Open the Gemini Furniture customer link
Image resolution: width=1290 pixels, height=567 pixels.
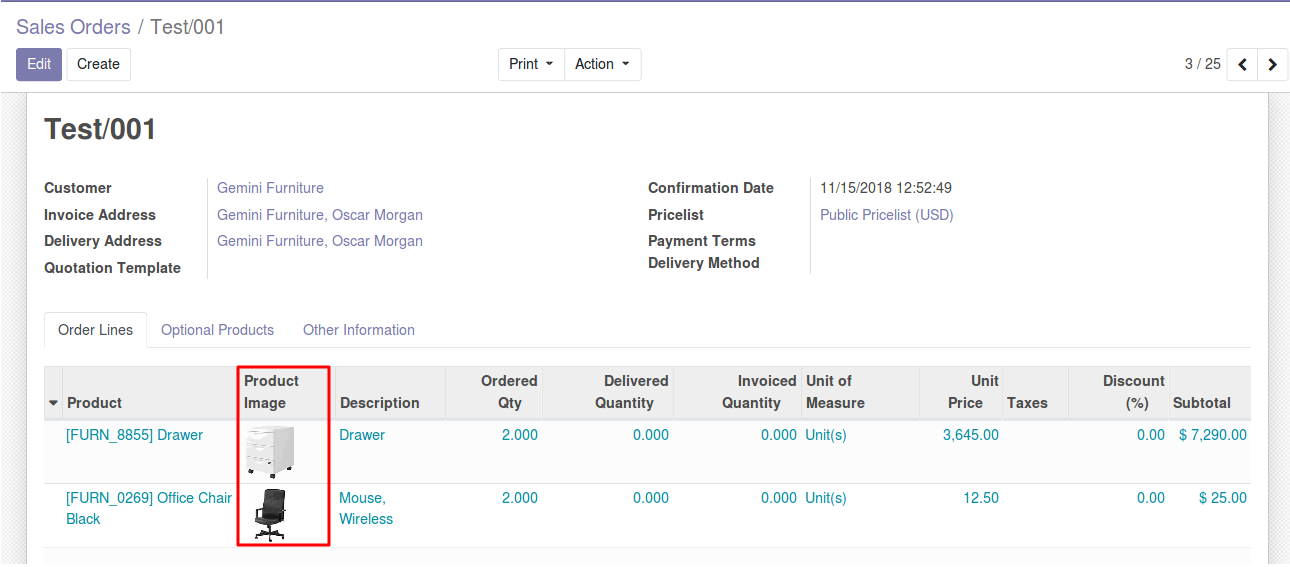click(270, 188)
